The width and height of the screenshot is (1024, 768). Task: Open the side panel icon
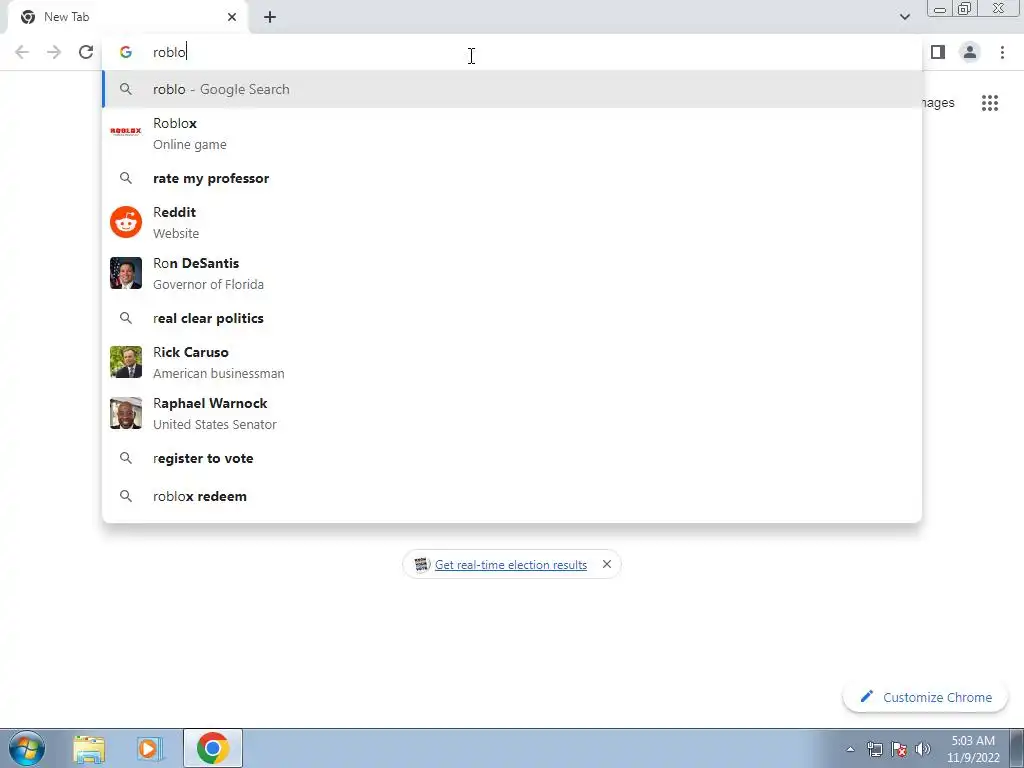click(x=938, y=52)
